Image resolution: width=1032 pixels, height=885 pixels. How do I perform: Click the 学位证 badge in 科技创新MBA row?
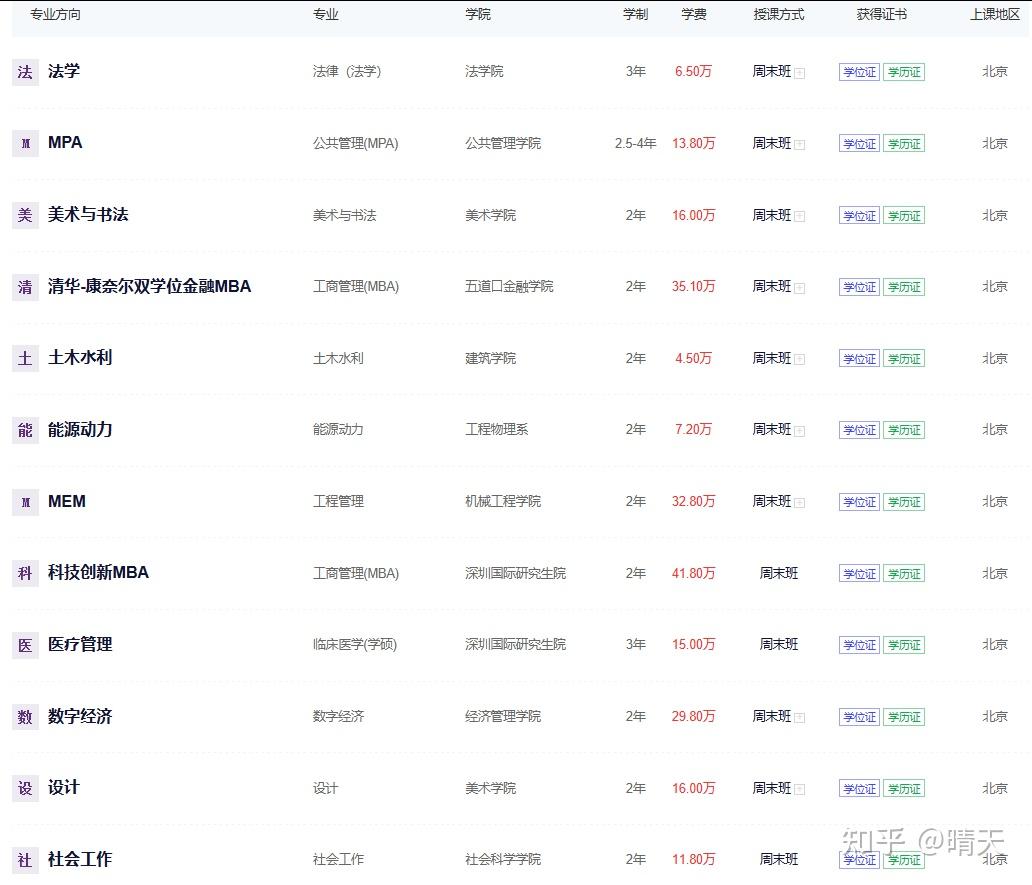click(860, 574)
